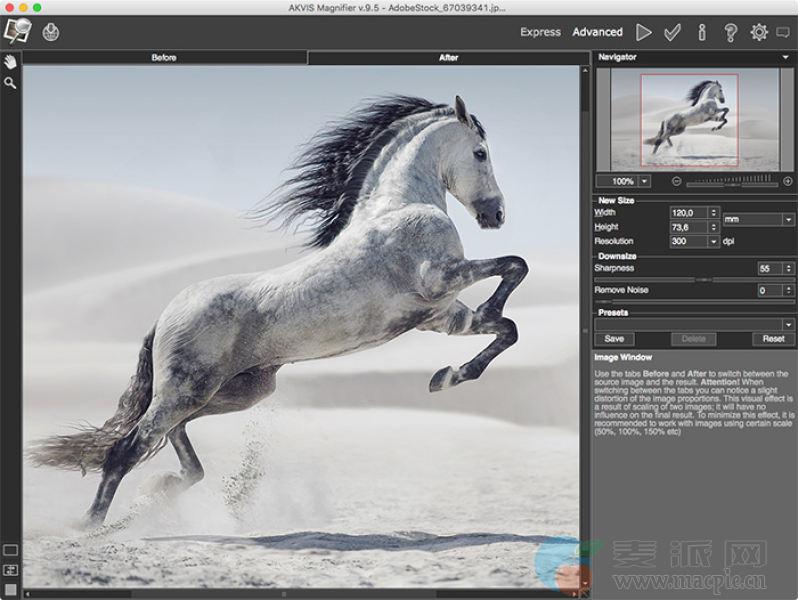798x600 pixels.
Task: Click the globe download icon in the toolbar
Action: [x=50, y=32]
